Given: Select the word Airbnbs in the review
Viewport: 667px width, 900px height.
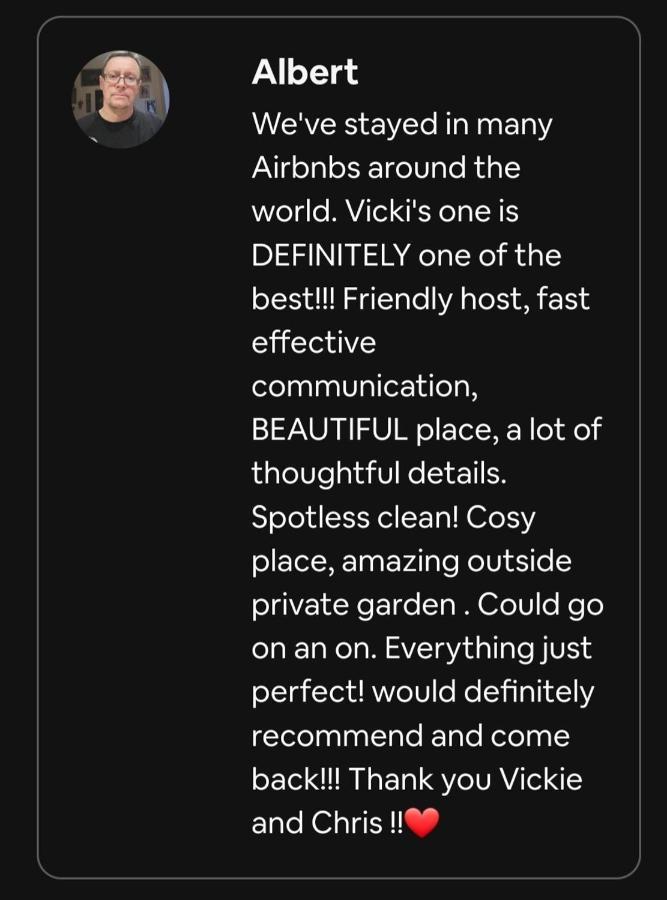Looking at the screenshot, I should (x=306, y=168).
